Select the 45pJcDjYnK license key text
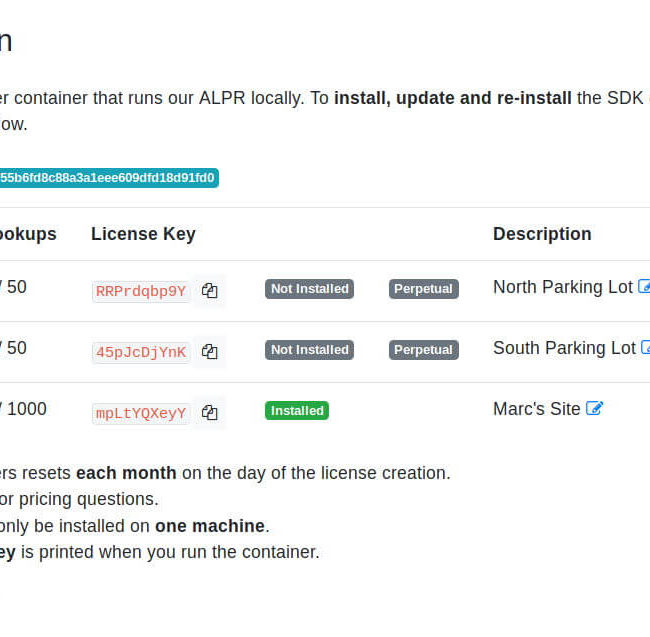The height and width of the screenshot is (637, 650). (141, 352)
